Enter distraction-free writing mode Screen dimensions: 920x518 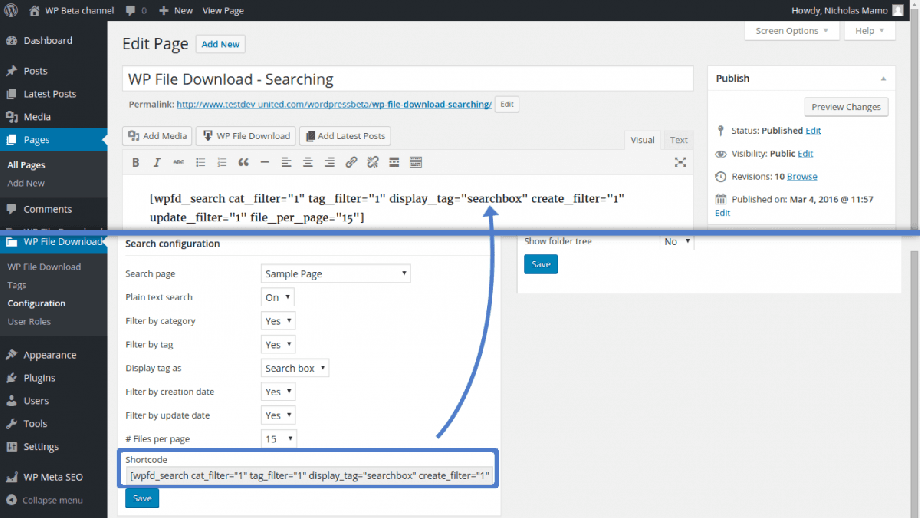(680, 162)
